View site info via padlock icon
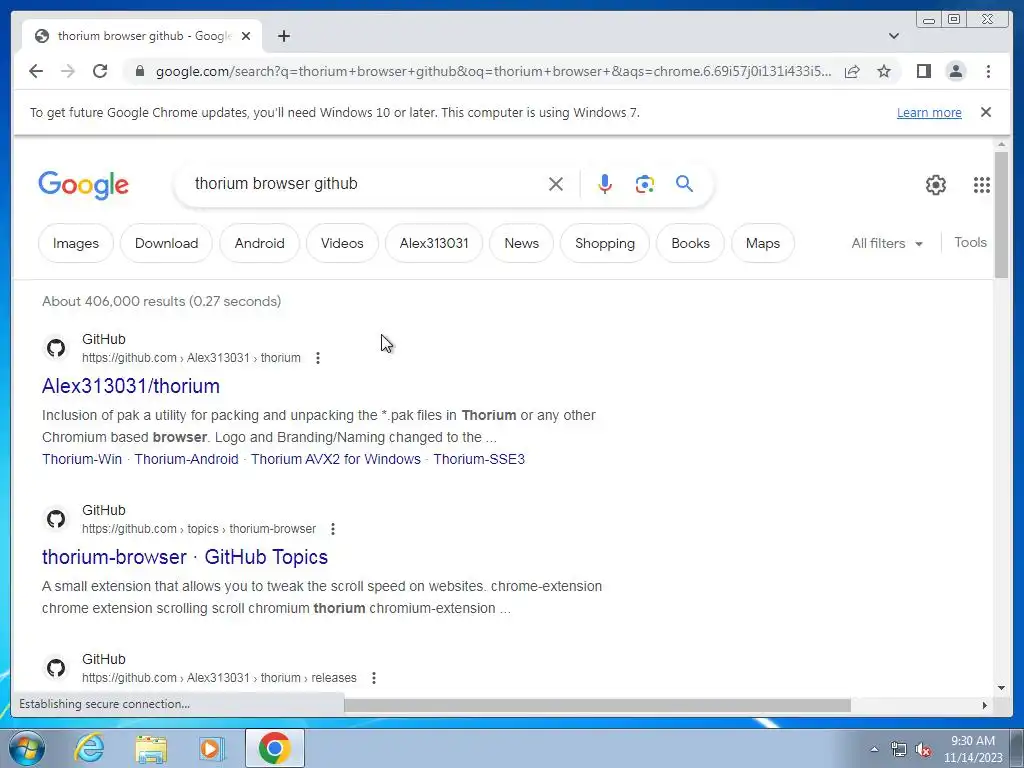This screenshot has height=768, width=1024. 139,71
